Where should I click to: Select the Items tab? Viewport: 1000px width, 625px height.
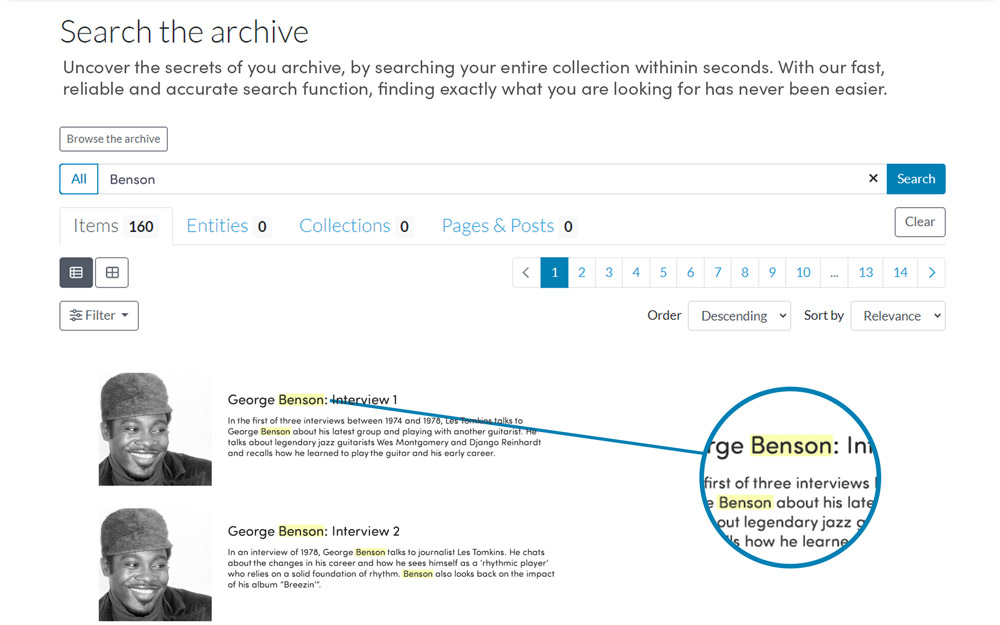tap(115, 226)
